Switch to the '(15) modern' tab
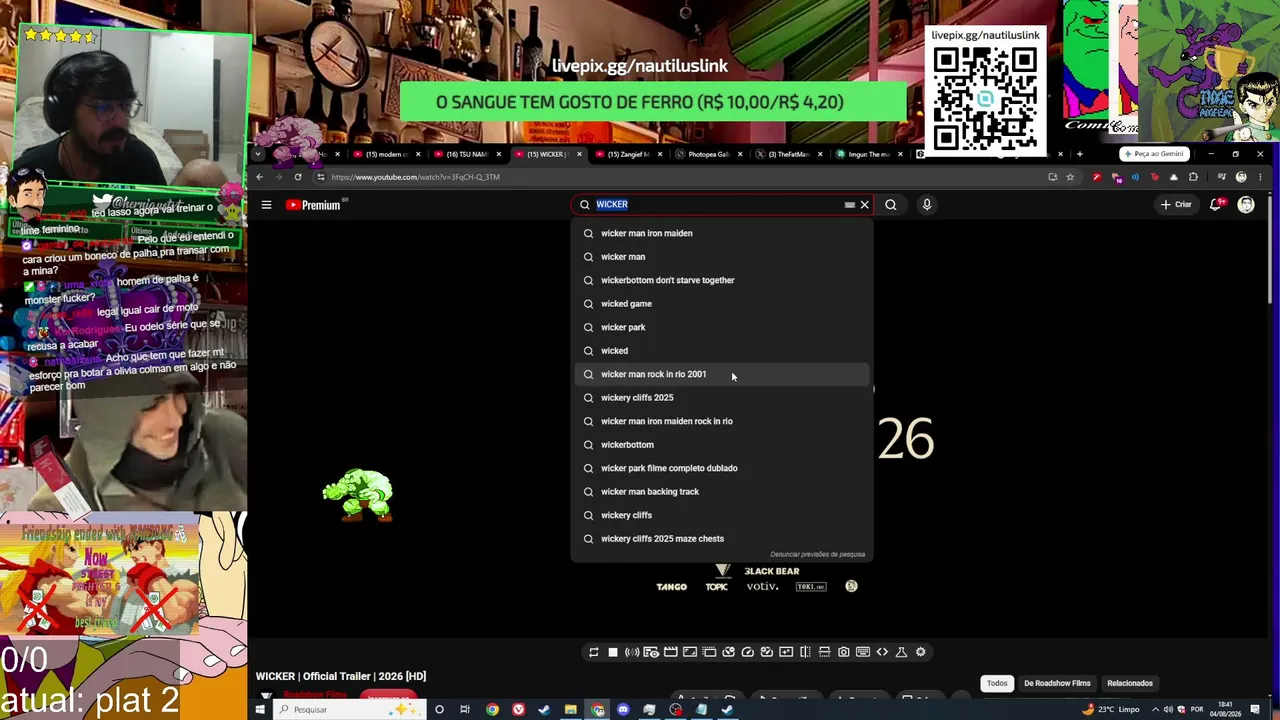The image size is (1280, 720). 386,154
